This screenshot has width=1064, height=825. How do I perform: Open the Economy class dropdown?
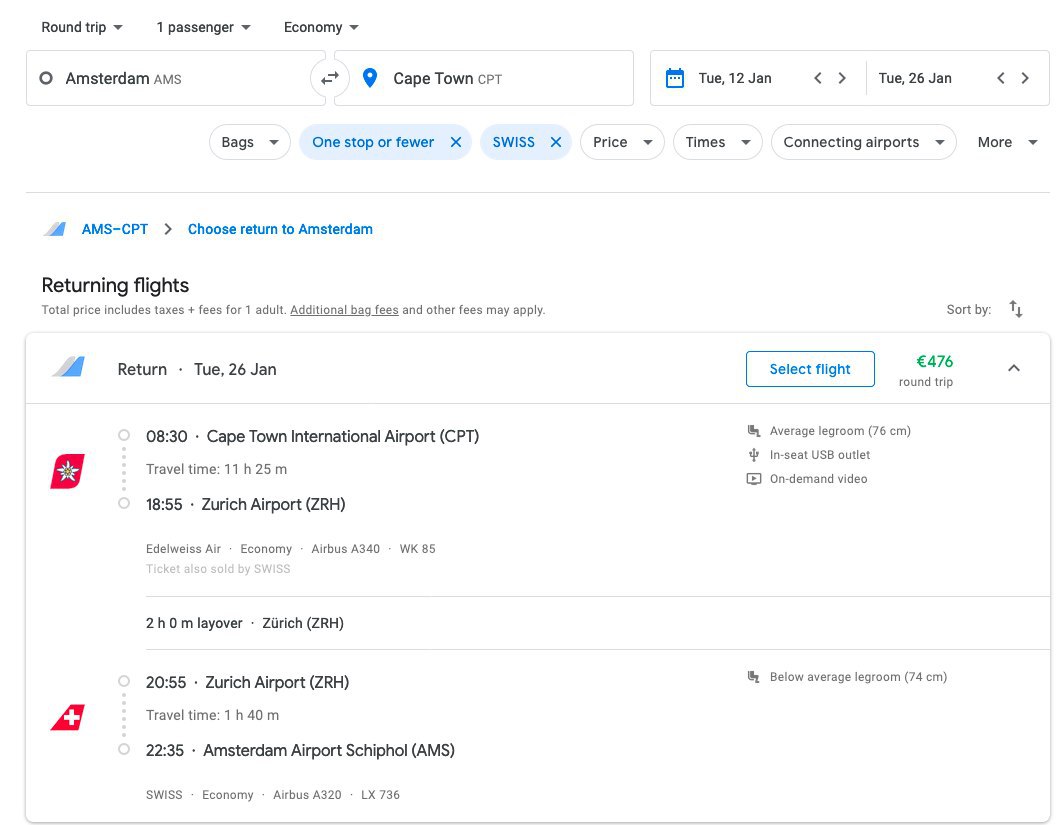pyautogui.click(x=321, y=27)
